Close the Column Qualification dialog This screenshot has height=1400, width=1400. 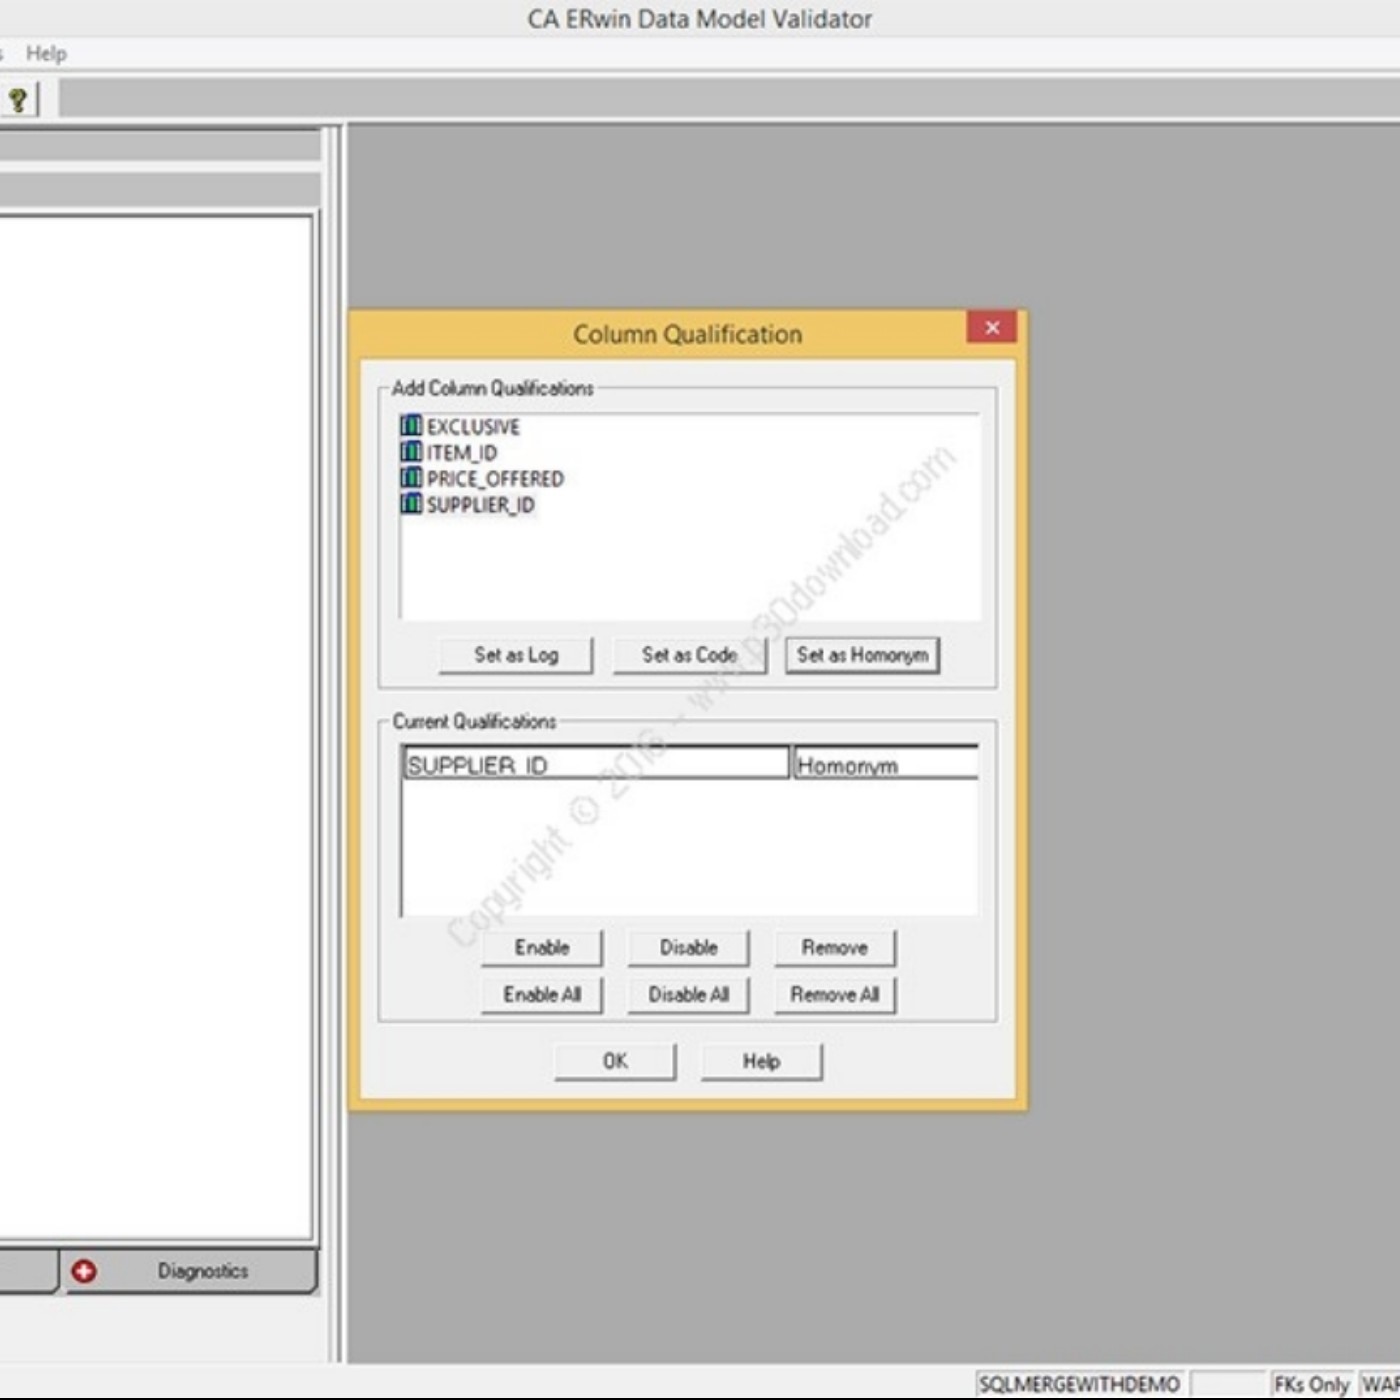point(992,327)
